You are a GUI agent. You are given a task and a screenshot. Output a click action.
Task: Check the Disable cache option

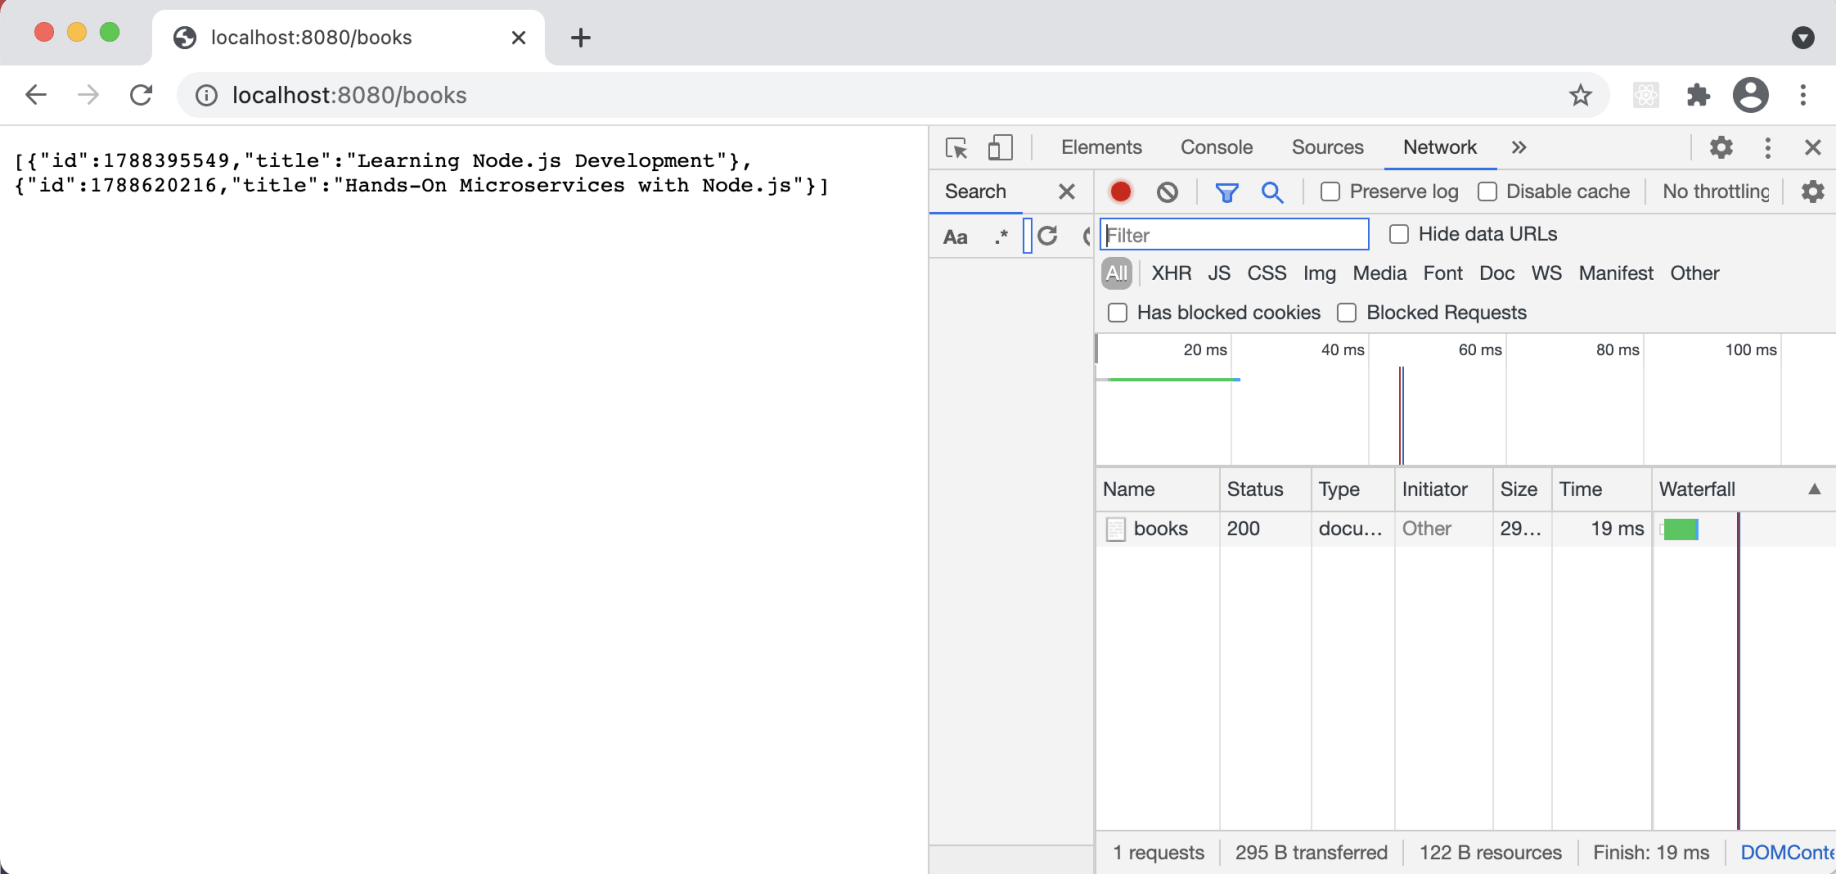(x=1488, y=192)
